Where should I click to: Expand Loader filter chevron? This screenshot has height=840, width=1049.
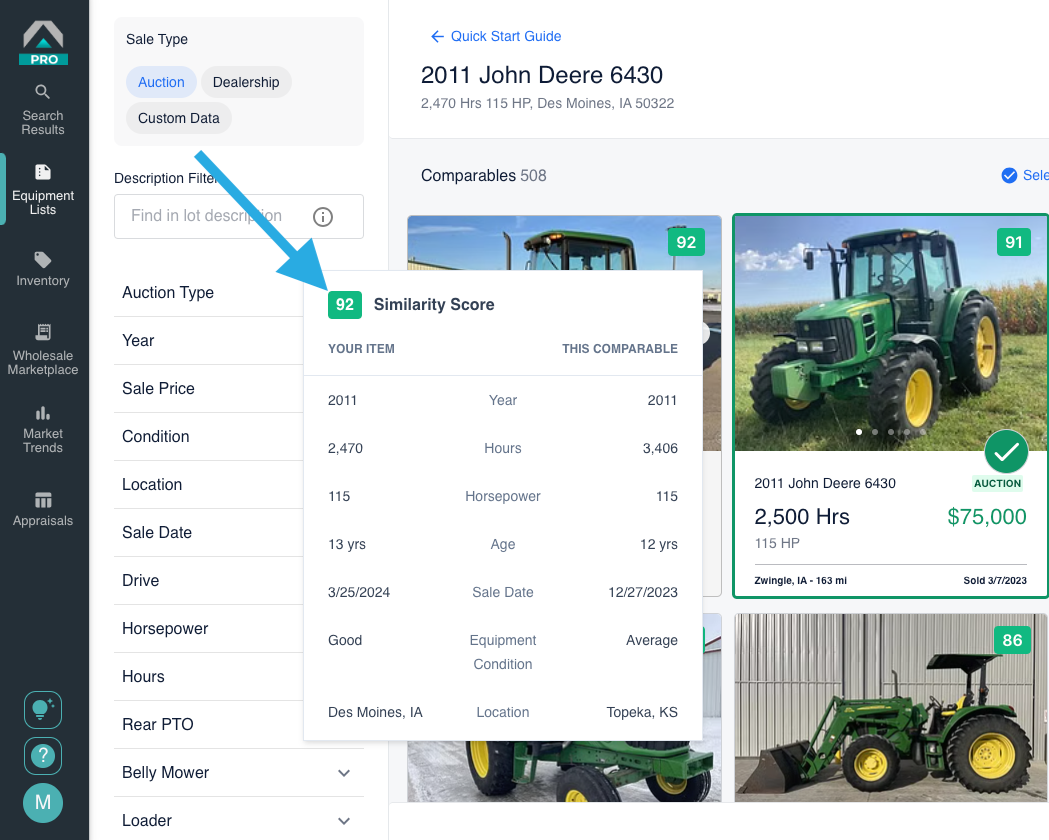pos(344,821)
